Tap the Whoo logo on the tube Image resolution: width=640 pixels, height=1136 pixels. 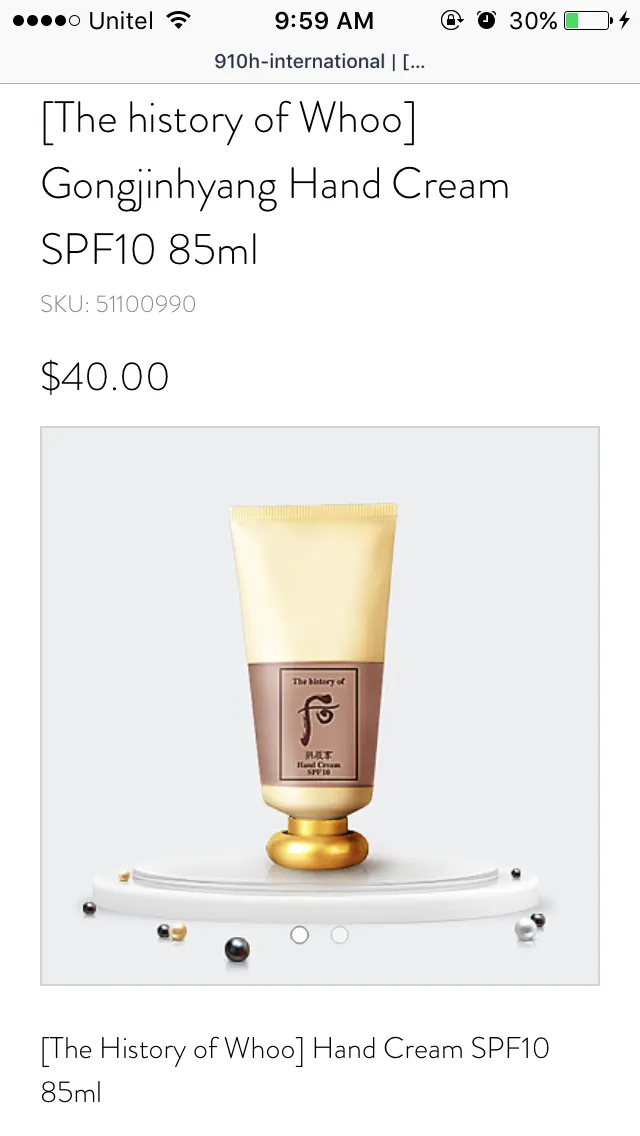(x=318, y=714)
